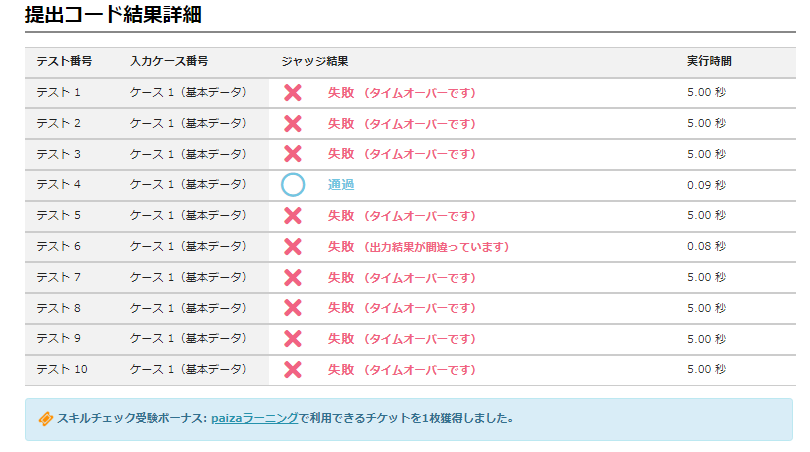Image resolution: width=810 pixels, height=452 pixels.
Task: Click the ticket icon in the bonus banner
Action: [x=45, y=419]
